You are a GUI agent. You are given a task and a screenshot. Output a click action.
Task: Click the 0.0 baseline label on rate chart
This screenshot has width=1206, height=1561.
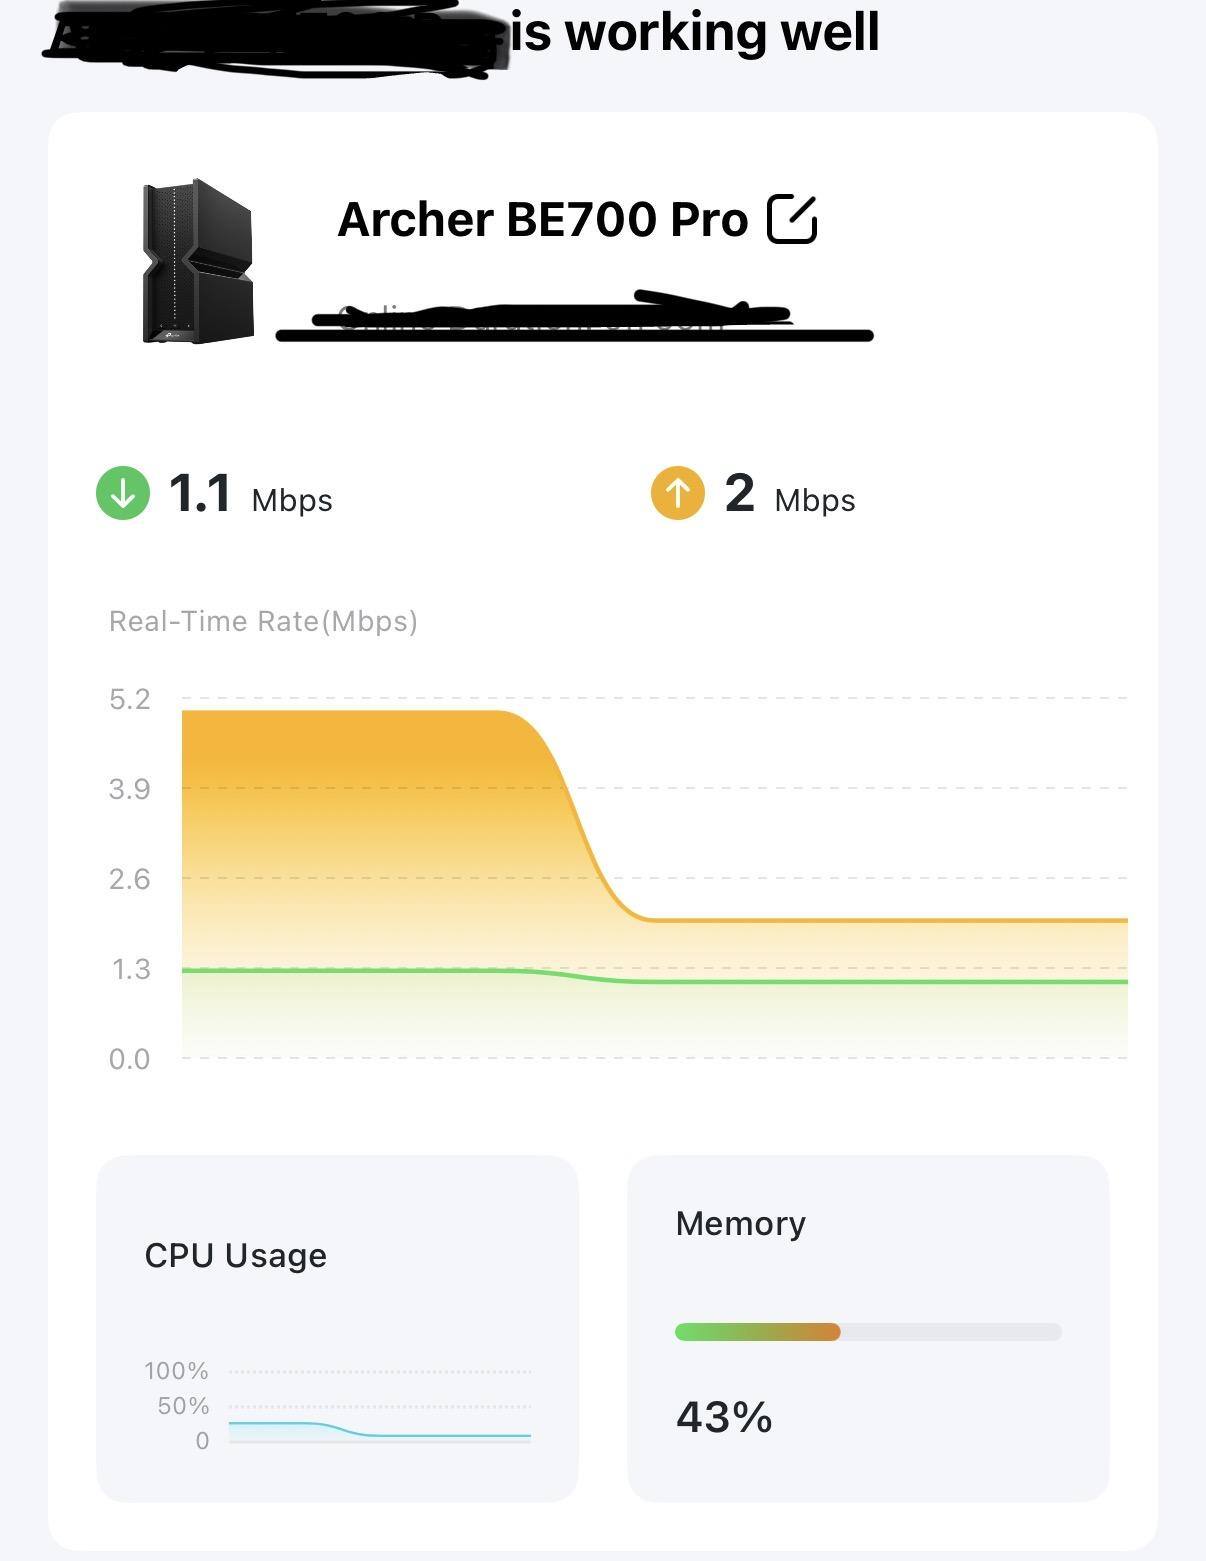pyautogui.click(x=130, y=1059)
